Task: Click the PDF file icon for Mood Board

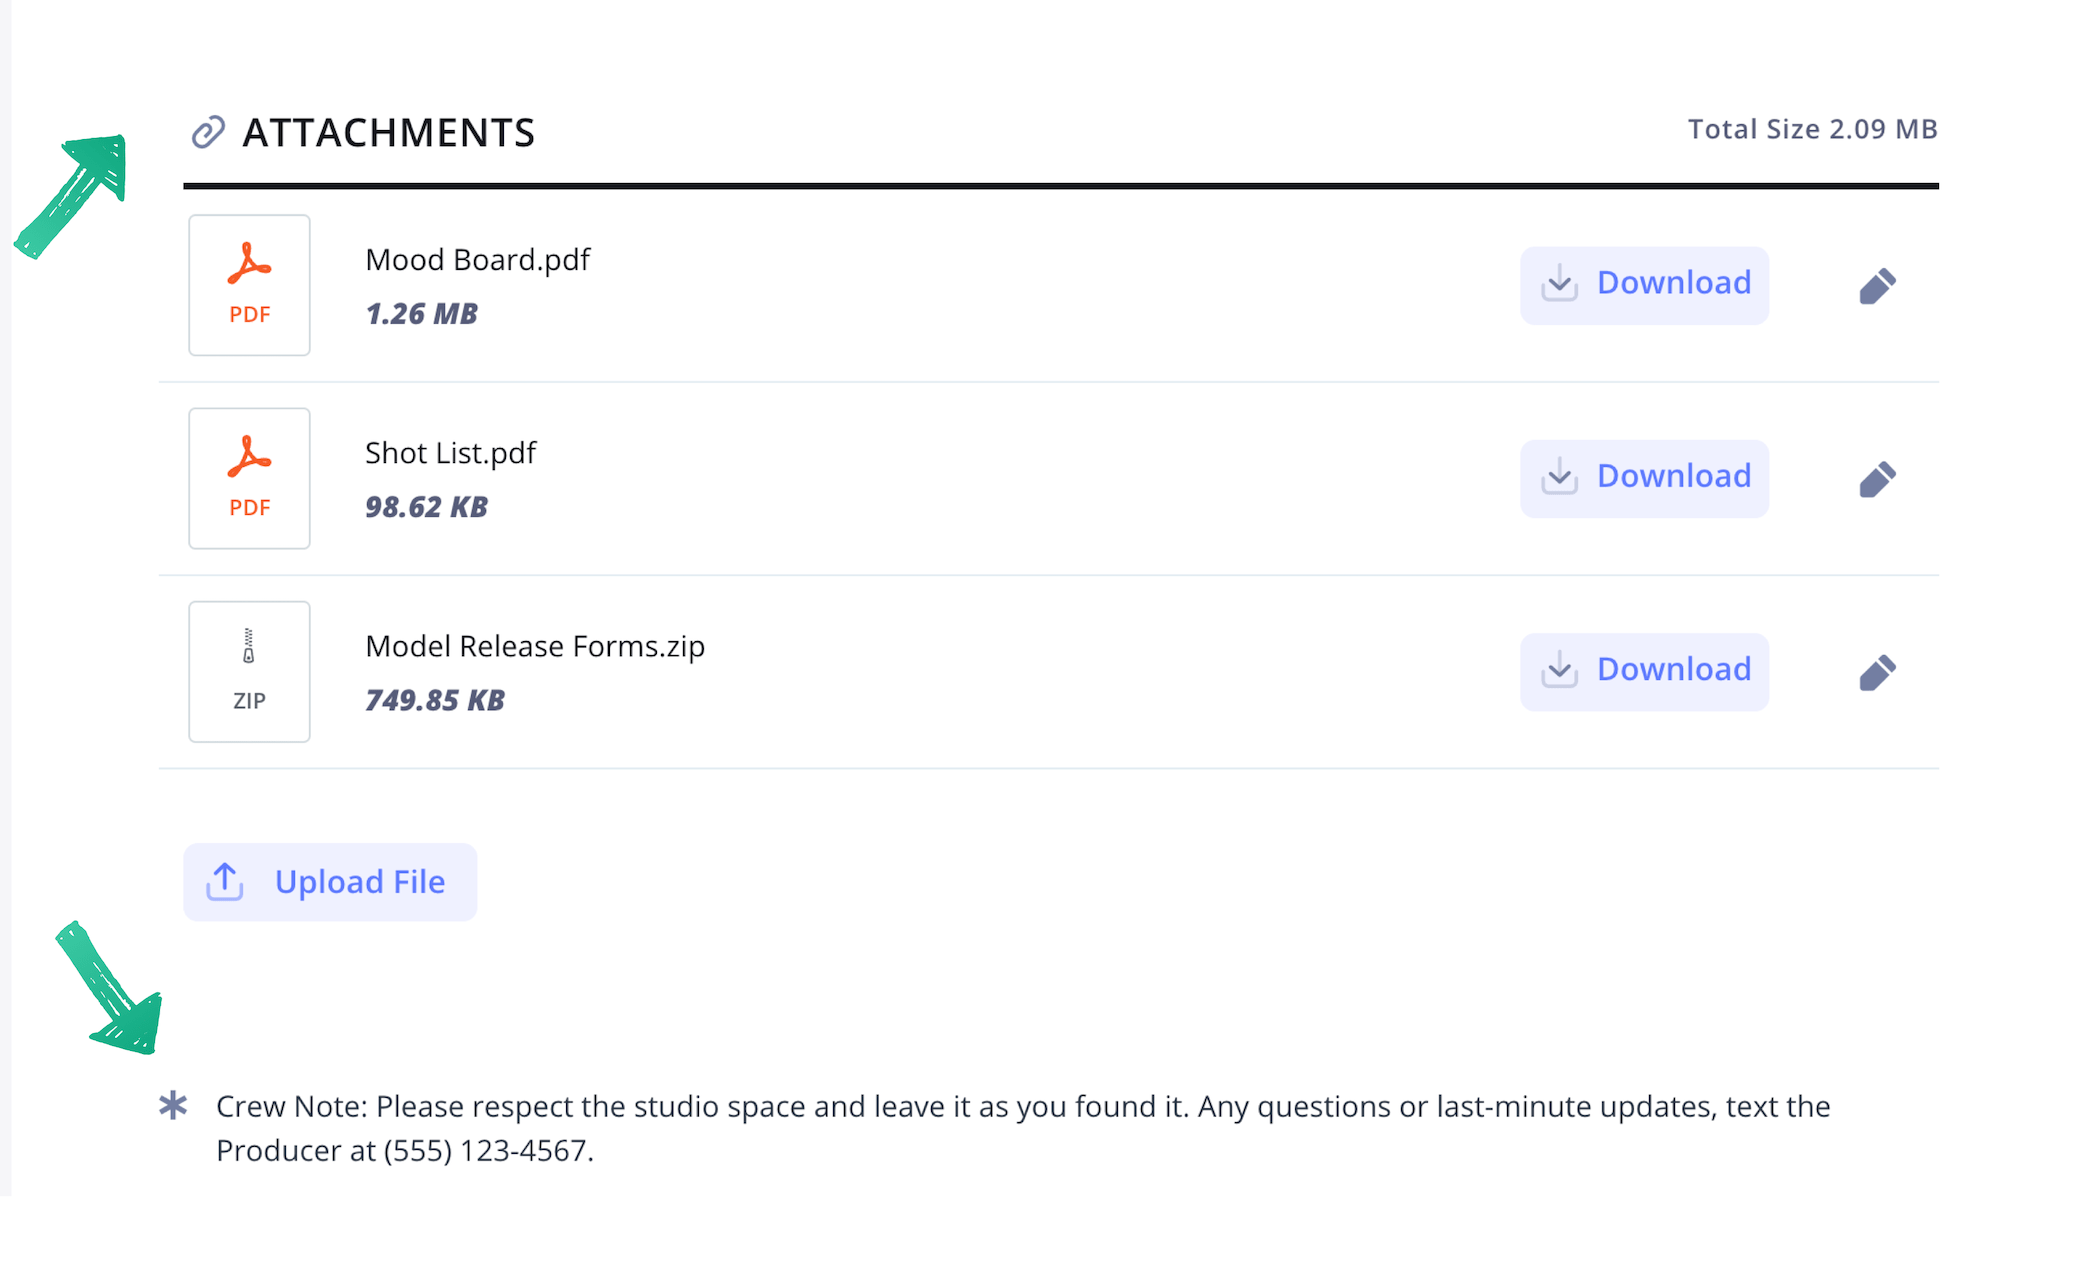Action: click(x=249, y=285)
